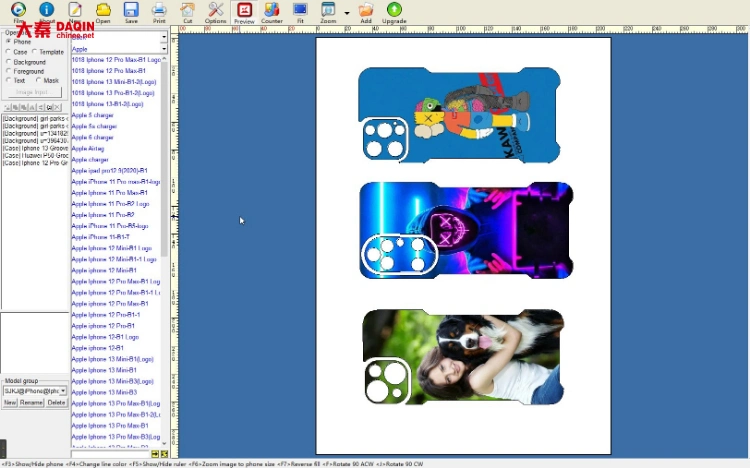The height and width of the screenshot is (468, 750).
Task: Expand the Apple brand dropdown
Action: point(164,48)
